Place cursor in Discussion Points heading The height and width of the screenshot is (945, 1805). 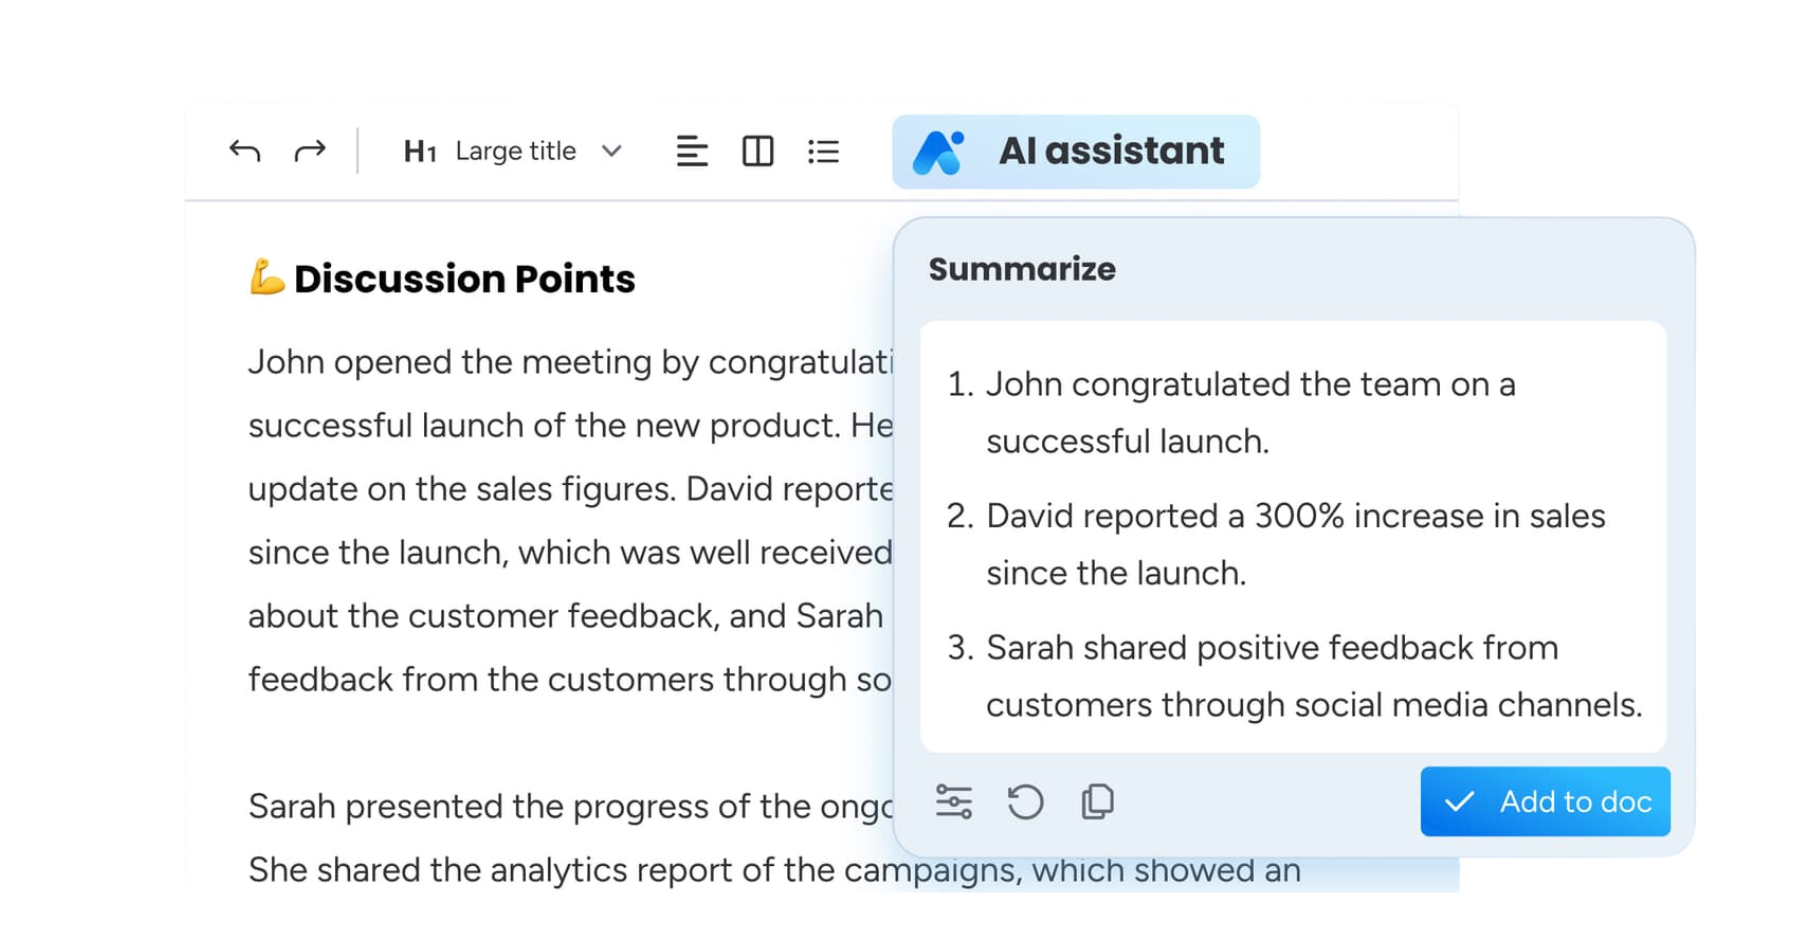tap(464, 279)
